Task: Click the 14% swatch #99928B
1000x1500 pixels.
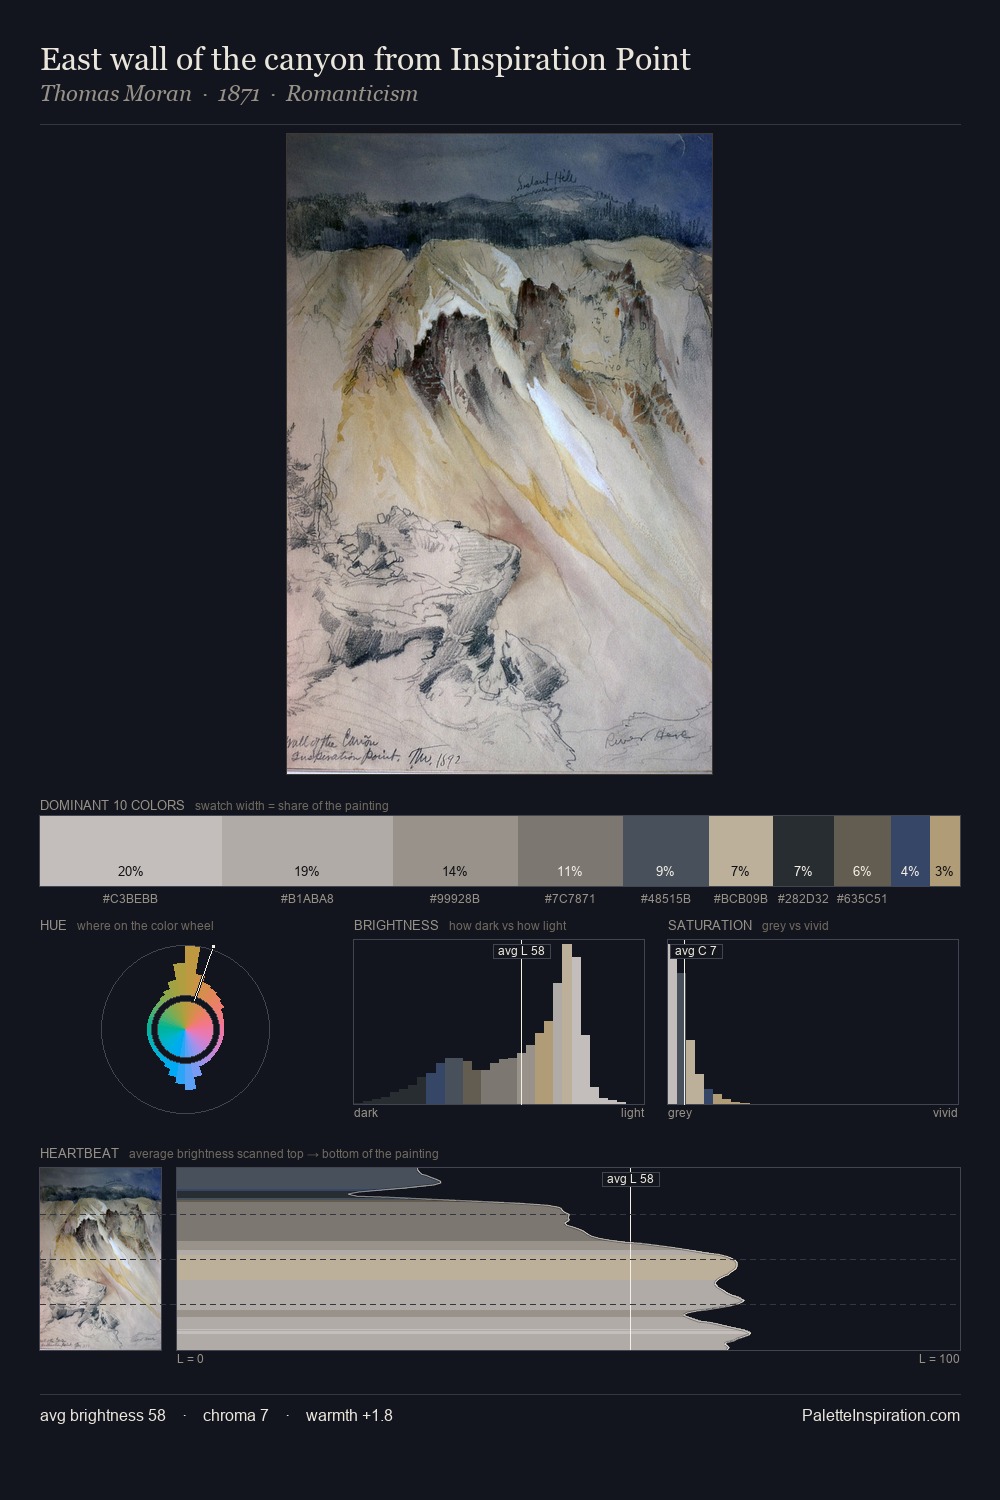Action: click(455, 851)
